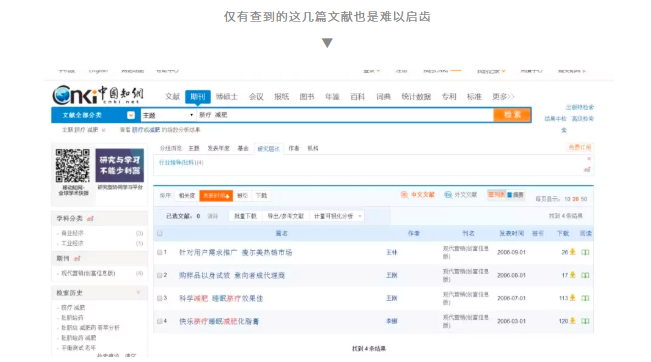Select the 文献 database tab

click(x=172, y=97)
